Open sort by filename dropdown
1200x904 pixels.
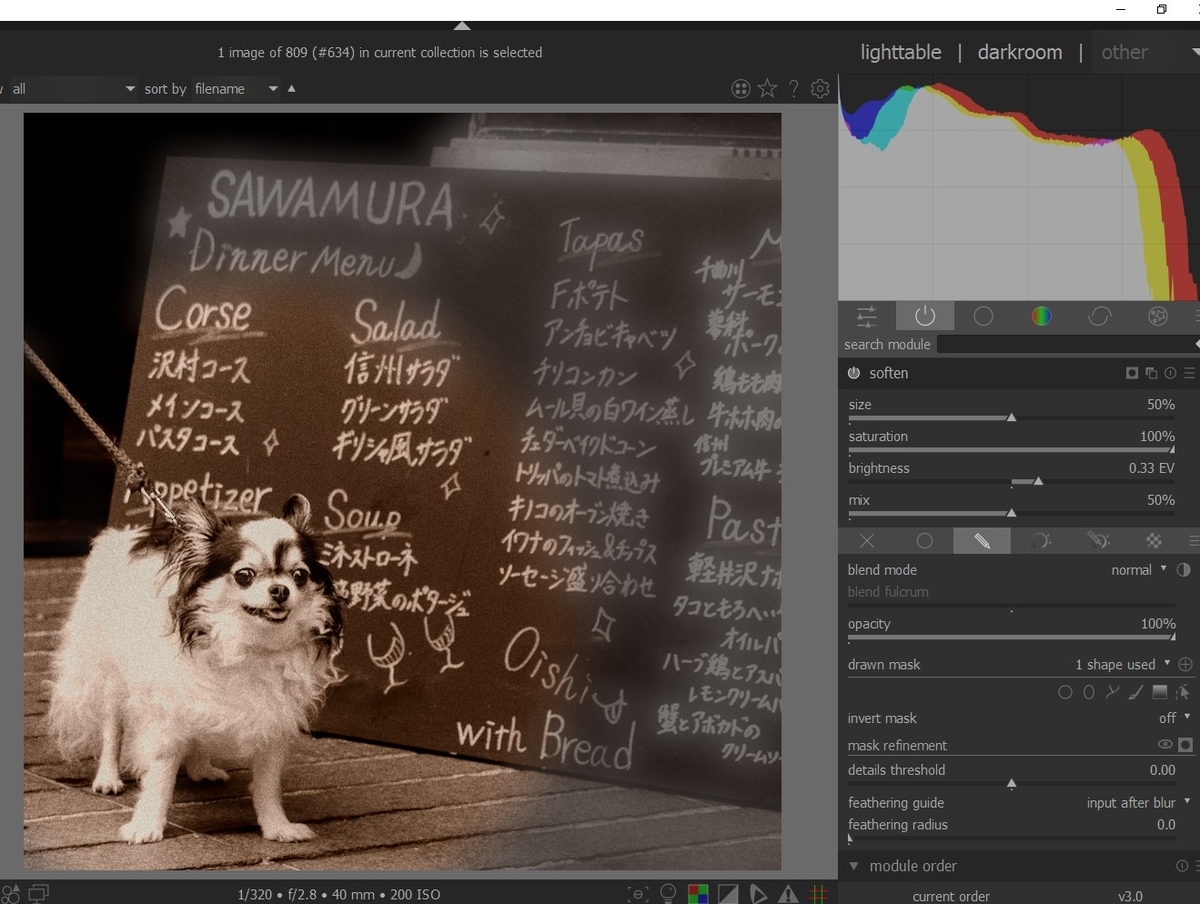point(237,89)
